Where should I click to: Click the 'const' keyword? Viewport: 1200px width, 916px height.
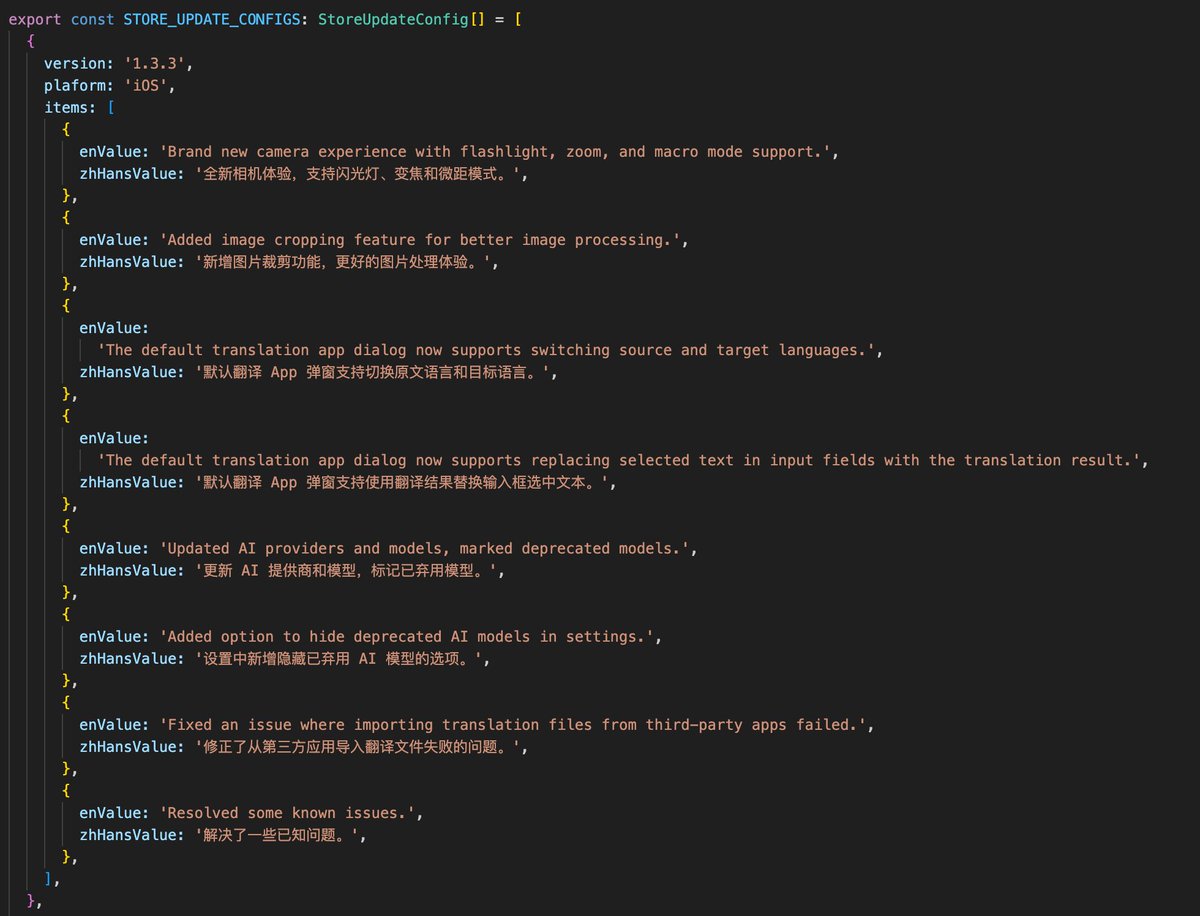(93, 19)
